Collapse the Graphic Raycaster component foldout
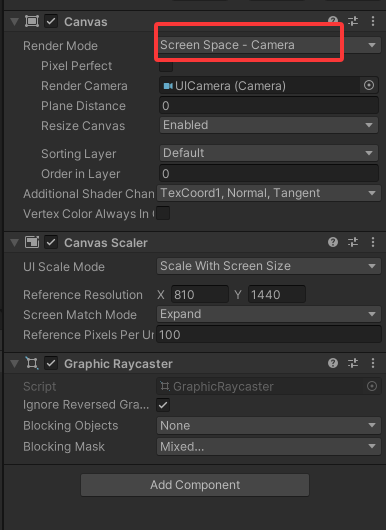This screenshot has height=530, width=386. [x=14, y=364]
